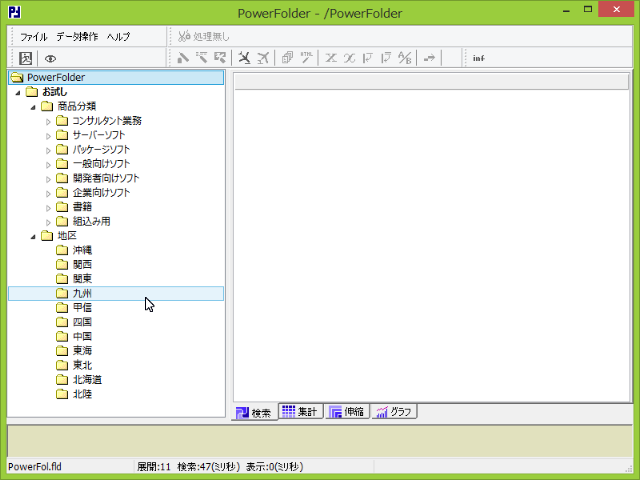The width and height of the screenshot is (640, 480).
Task: Collapse the 地区 tree node
Action: 33,236
